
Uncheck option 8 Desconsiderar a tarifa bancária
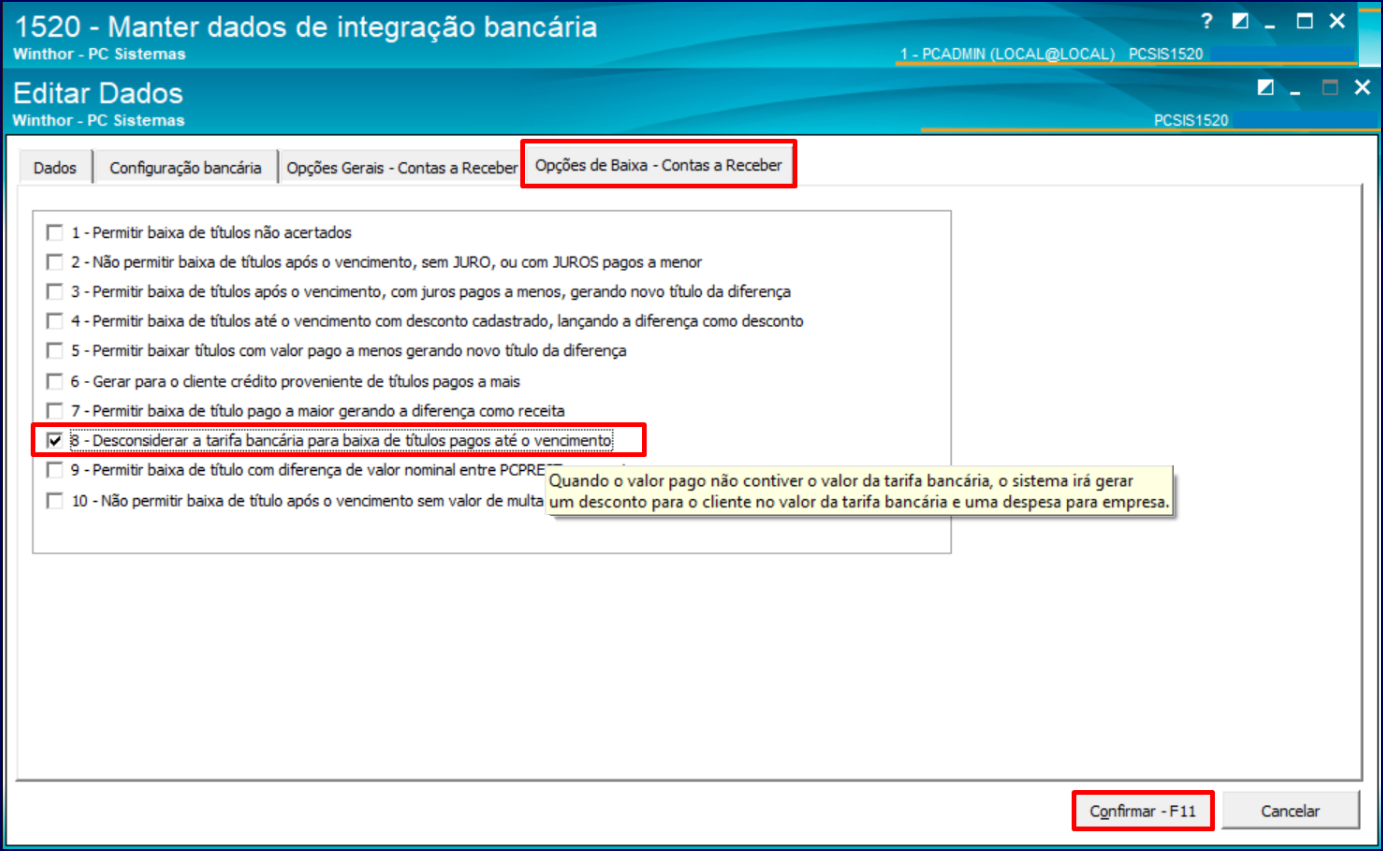[x=54, y=440]
